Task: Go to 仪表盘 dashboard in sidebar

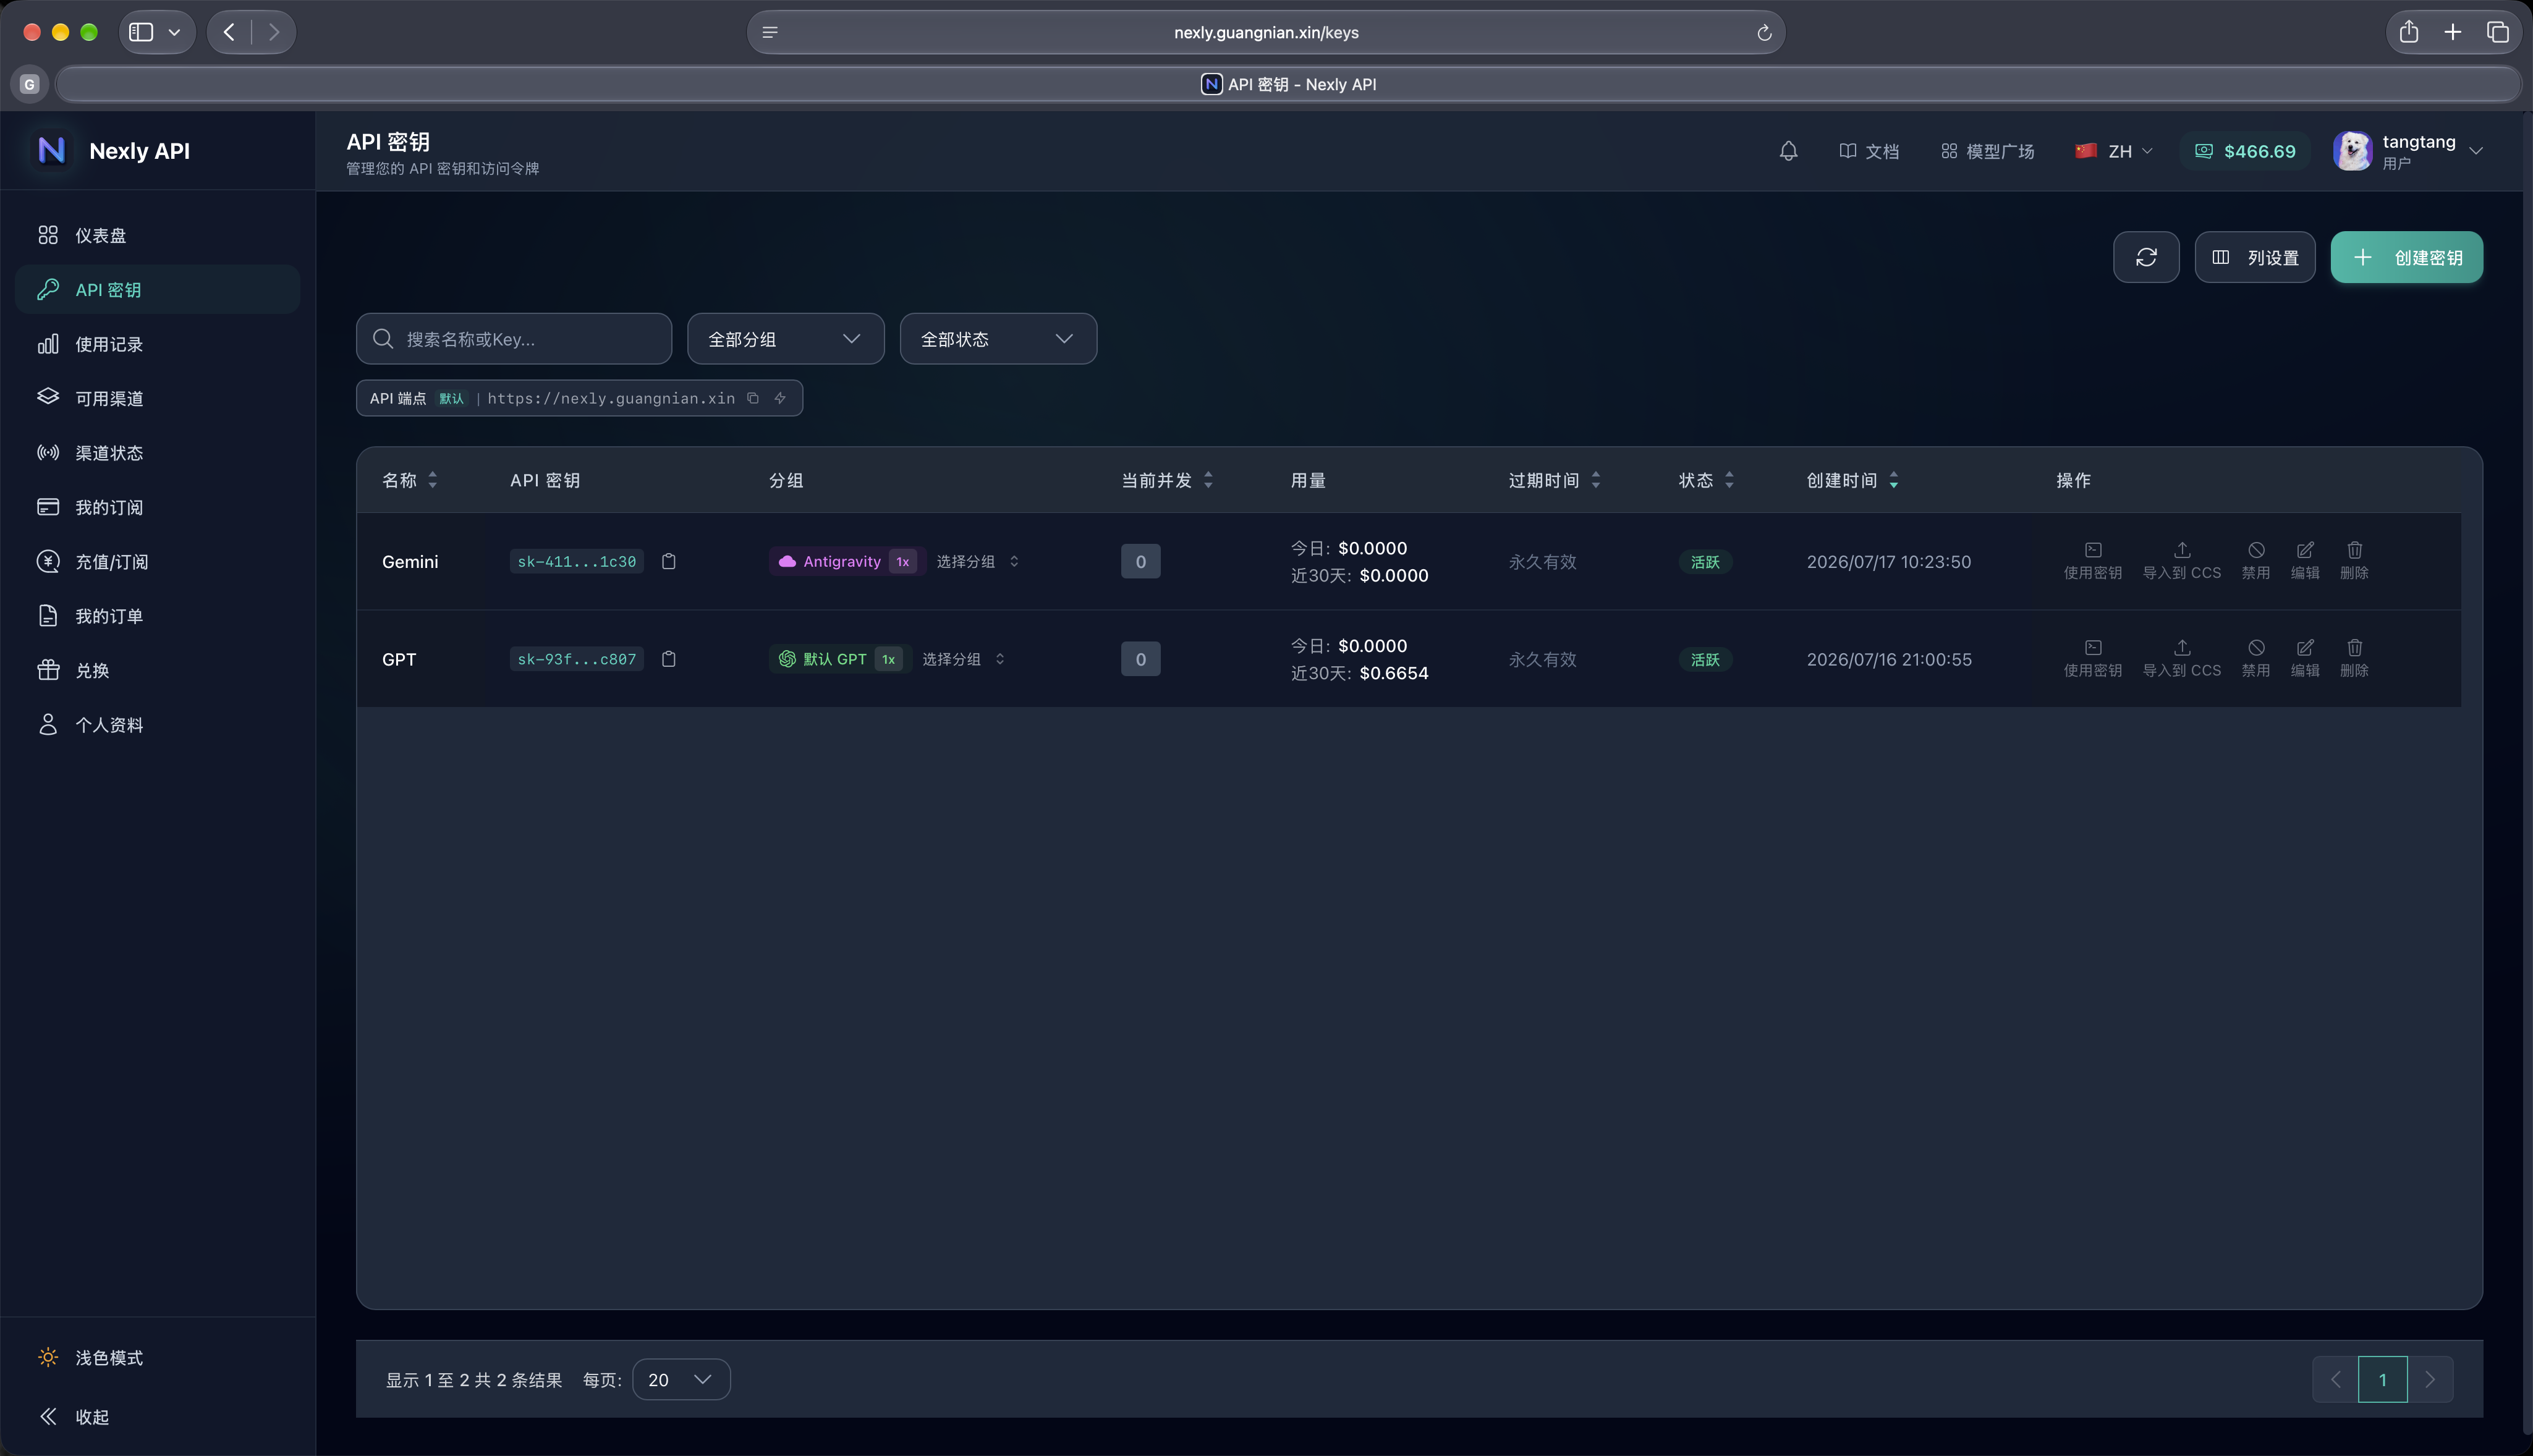Action: [158, 235]
